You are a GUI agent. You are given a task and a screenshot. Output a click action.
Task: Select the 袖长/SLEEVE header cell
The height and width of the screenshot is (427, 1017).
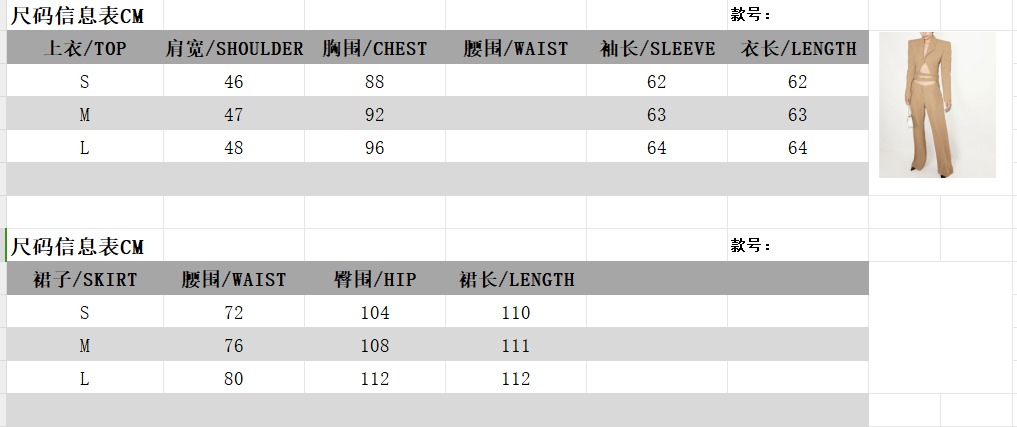(x=657, y=49)
